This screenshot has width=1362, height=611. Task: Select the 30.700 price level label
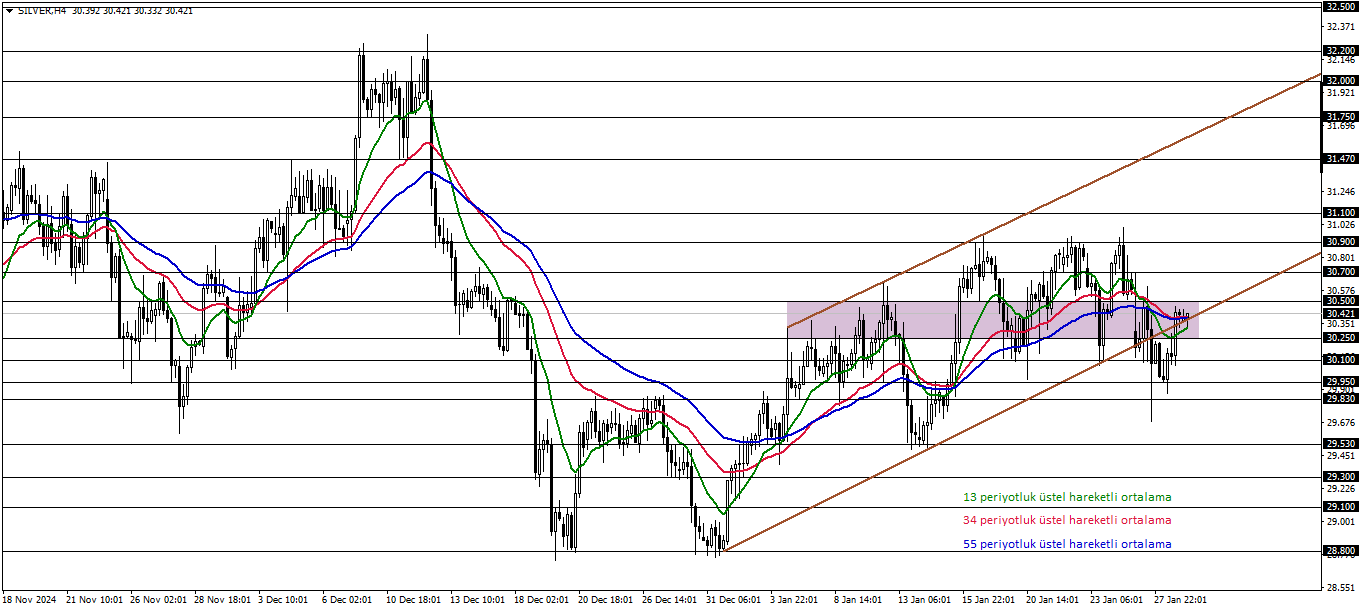pos(1340,272)
